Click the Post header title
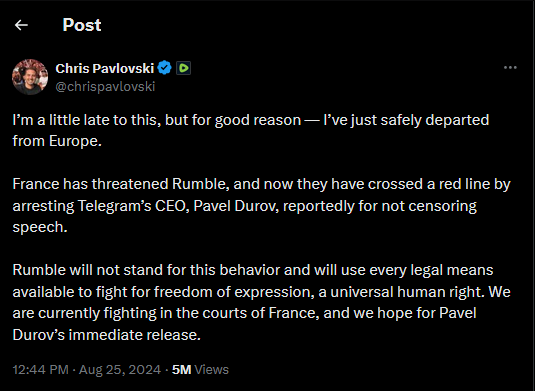This screenshot has height=391, width=535. (x=82, y=25)
